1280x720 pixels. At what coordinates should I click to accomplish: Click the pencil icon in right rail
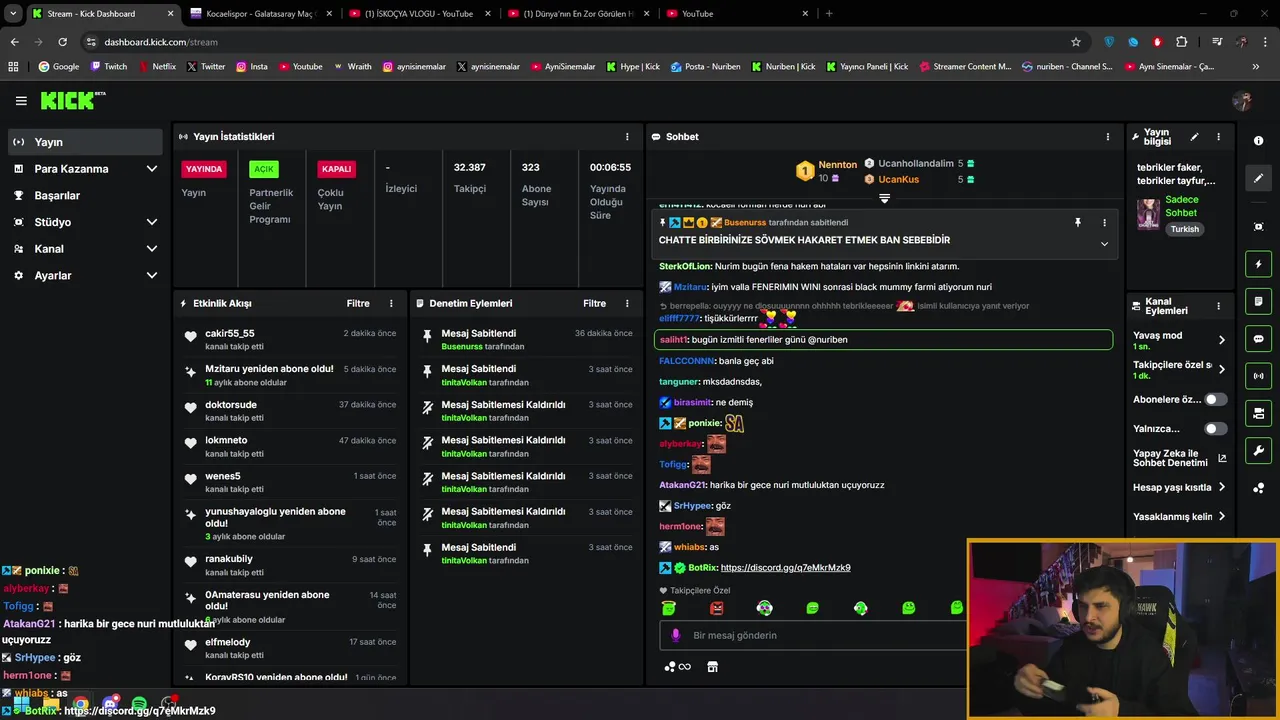(1259, 178)
